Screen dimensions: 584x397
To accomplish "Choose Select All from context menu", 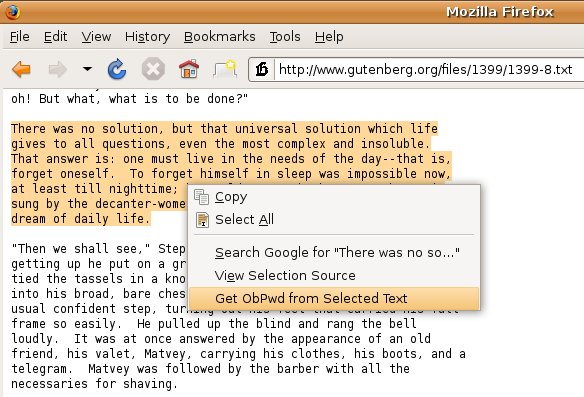I will pos(334,219).
